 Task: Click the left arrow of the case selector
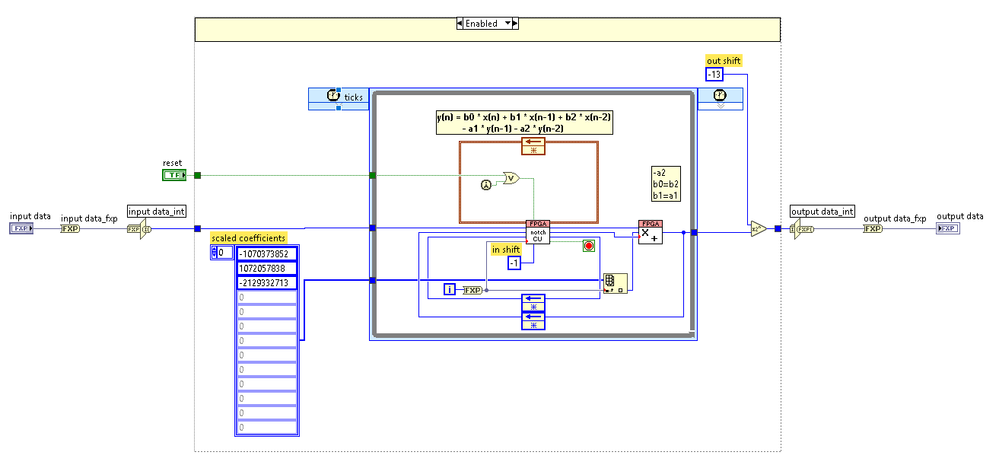coord(460,23)
